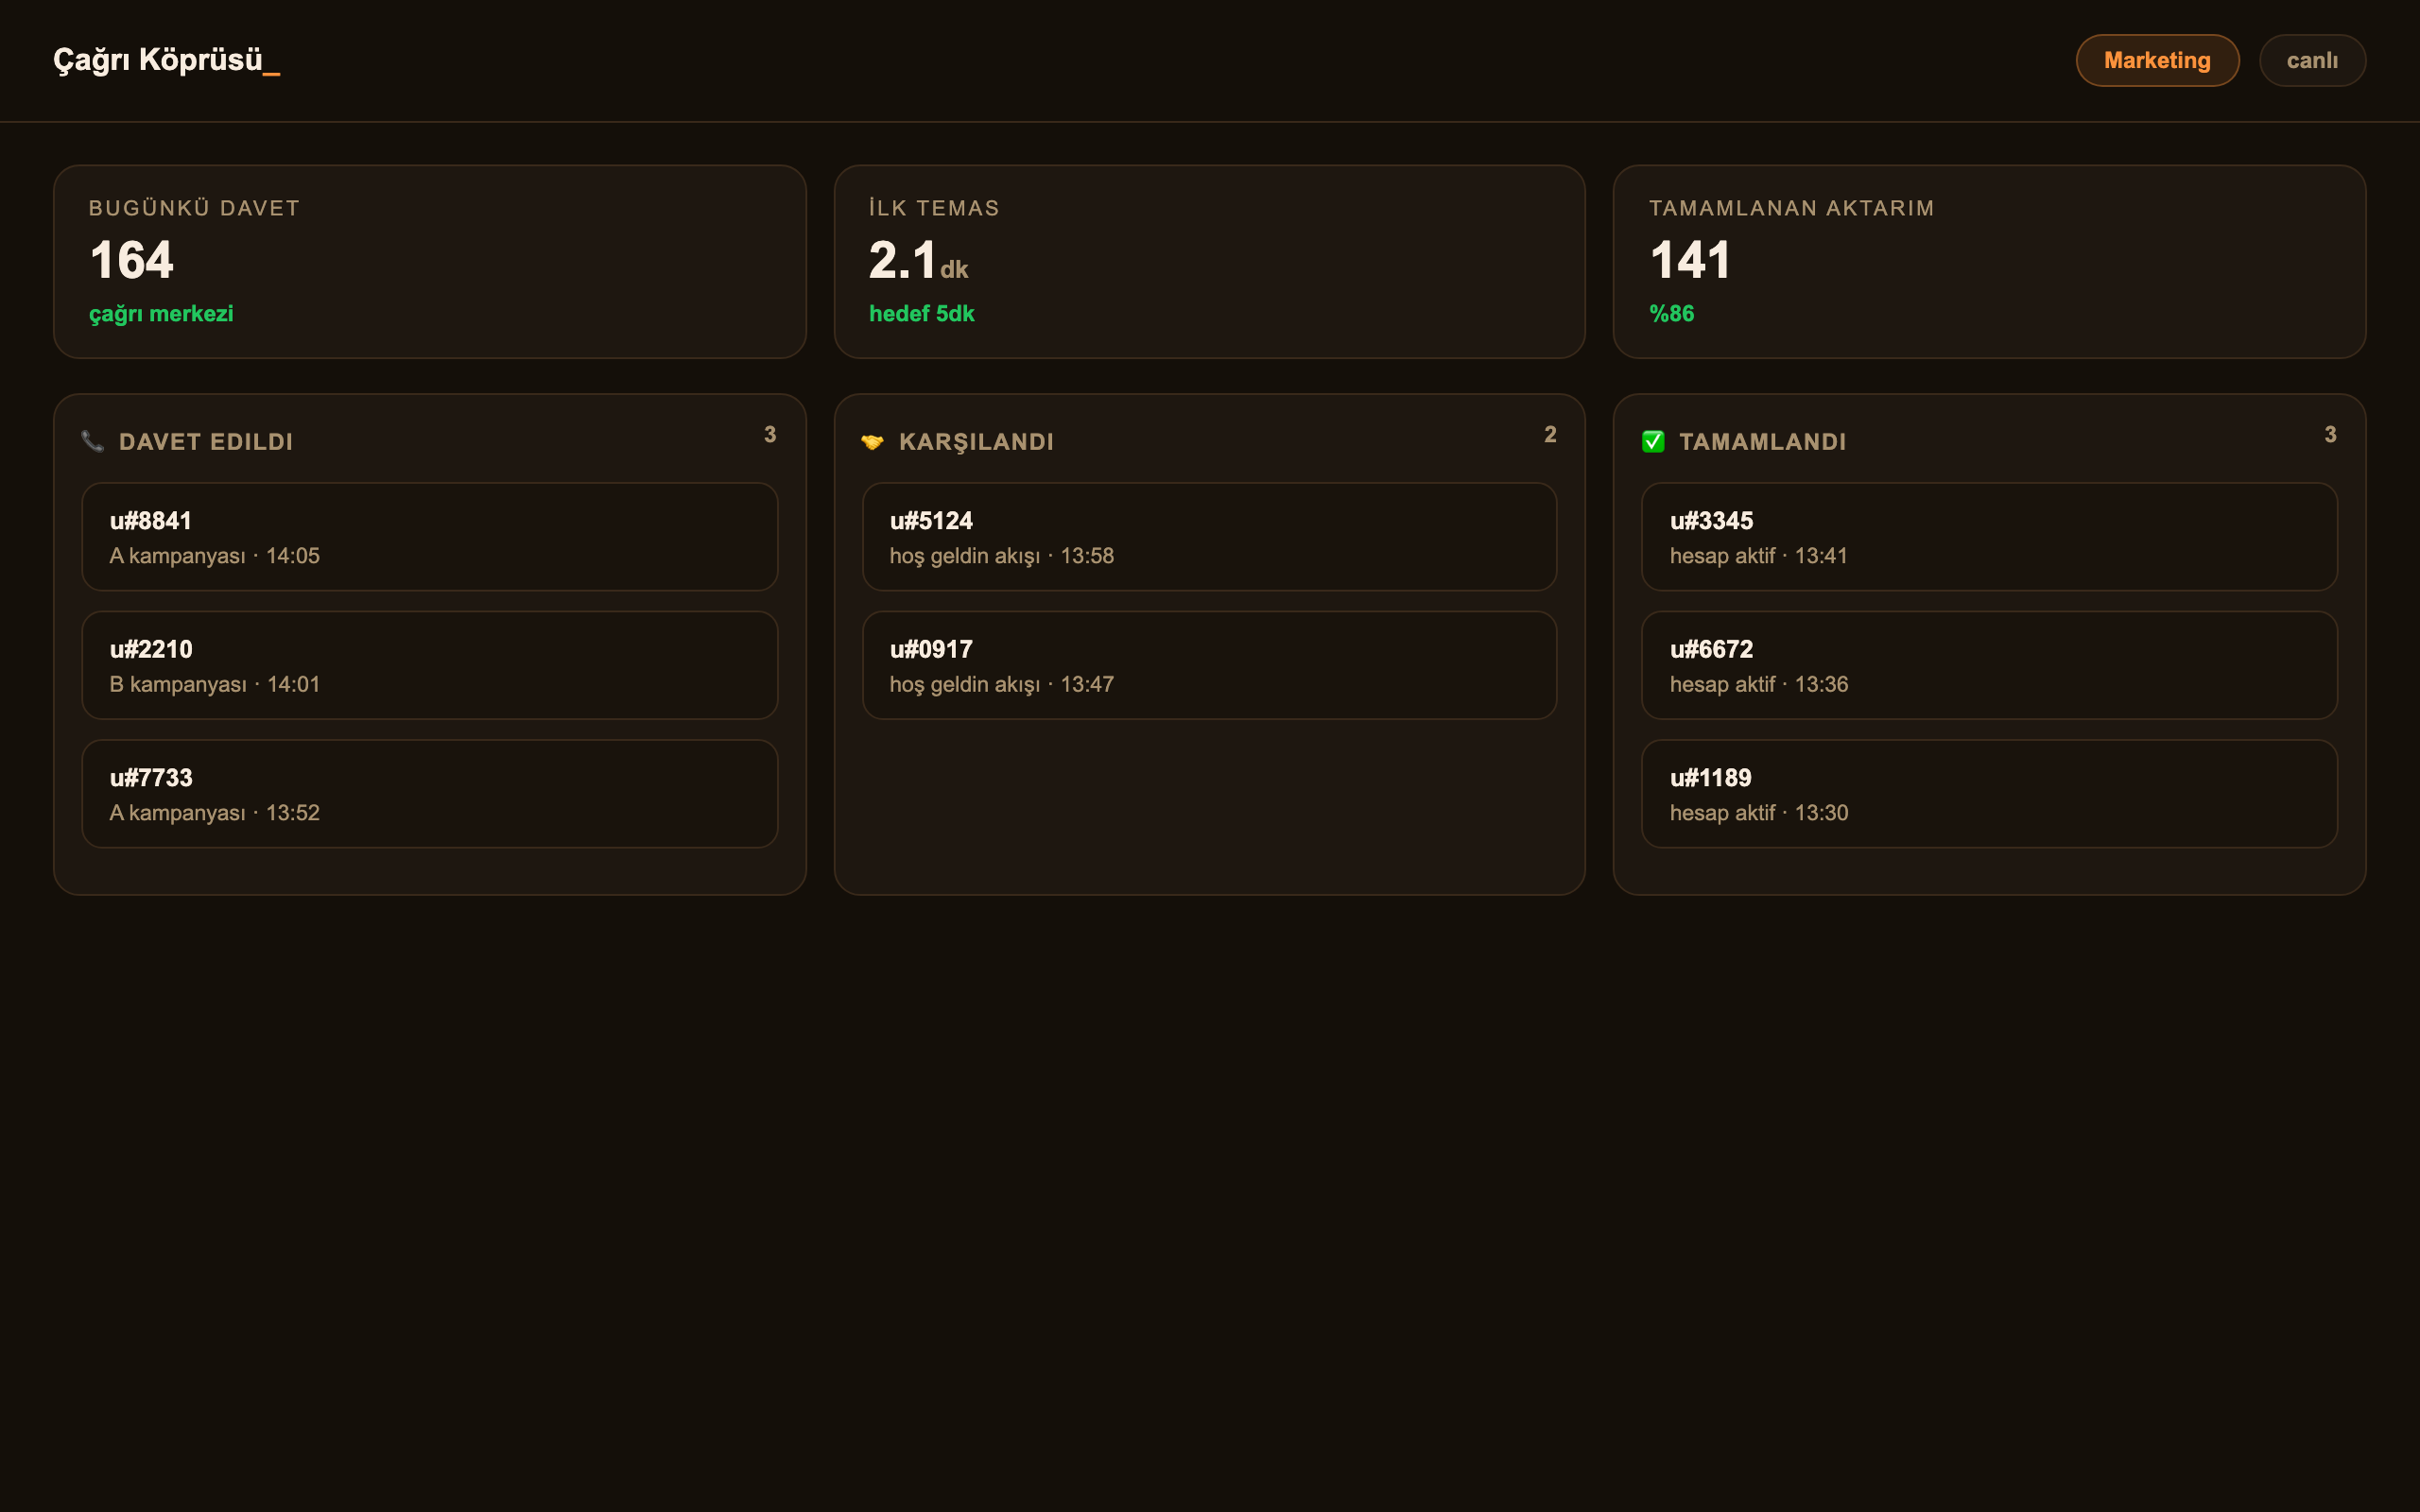The height and width of the screenshot is (1512, 2420).
Task: Open card u#3345 hesap aktif
Action: coord(1989,537)
